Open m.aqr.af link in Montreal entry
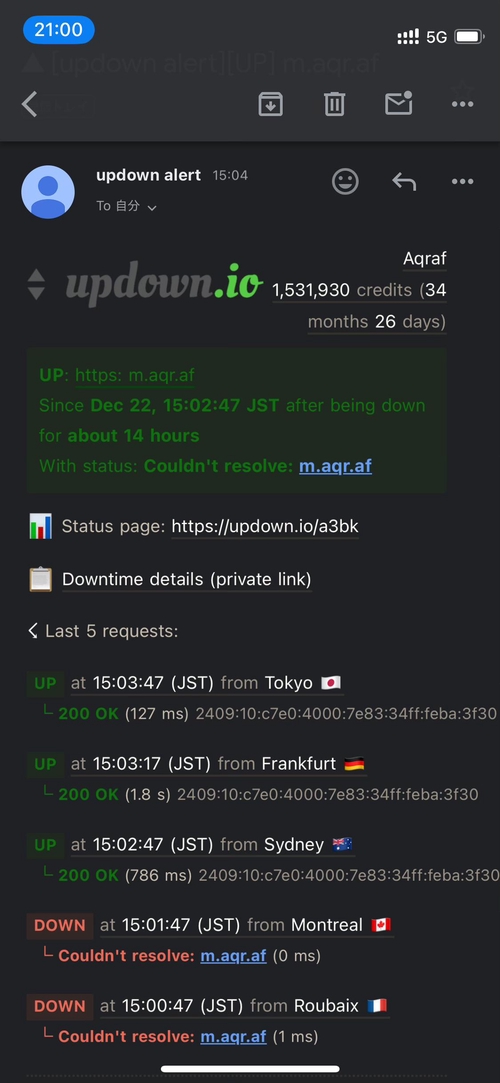Viewport: 500px width, 1083px height. [x=233, y=957]
